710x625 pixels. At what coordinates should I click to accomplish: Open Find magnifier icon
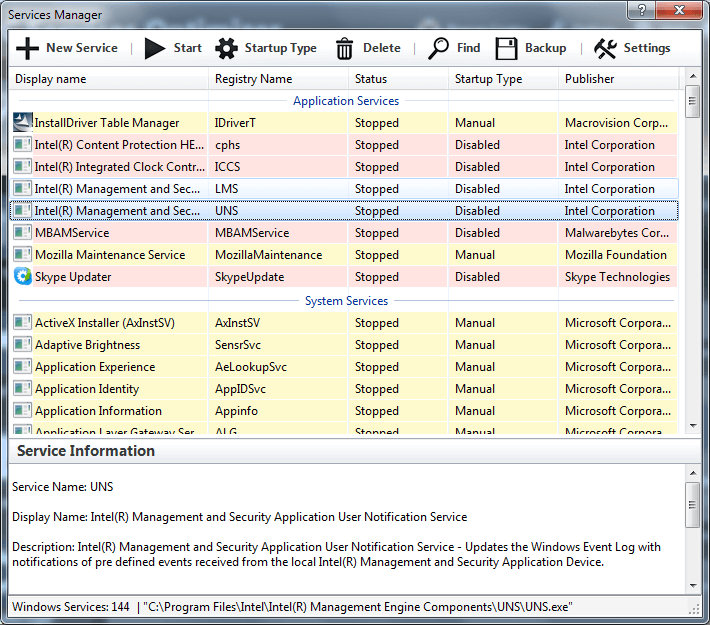tap(438, 48)
